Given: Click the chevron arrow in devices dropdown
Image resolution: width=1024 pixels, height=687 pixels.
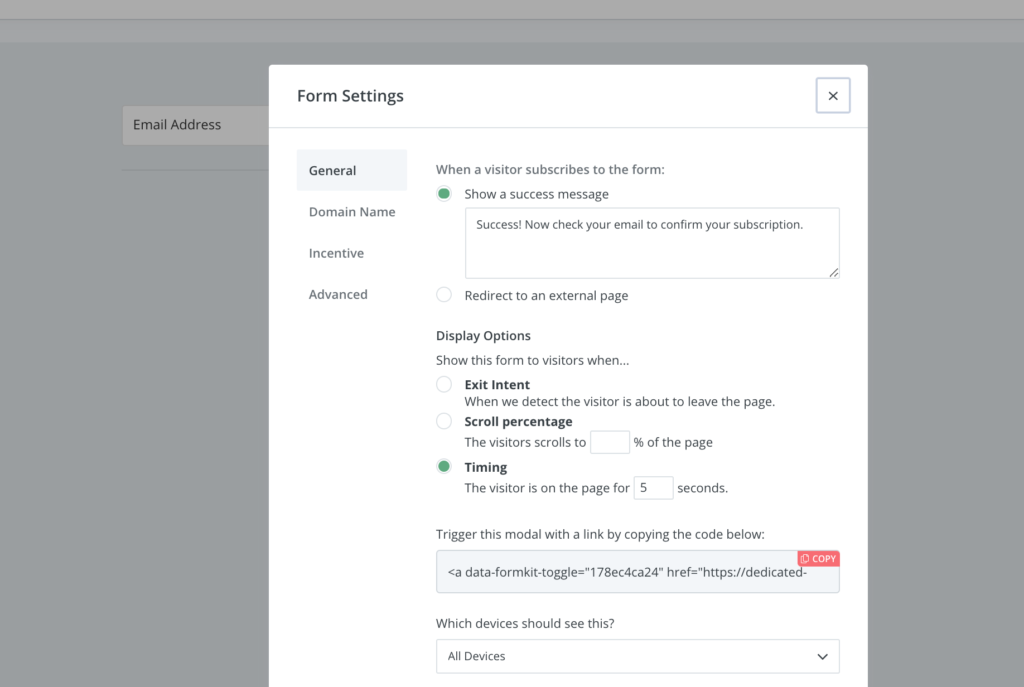Looking at the screenshot, I should pyautogui.click(x=822, y=657).
